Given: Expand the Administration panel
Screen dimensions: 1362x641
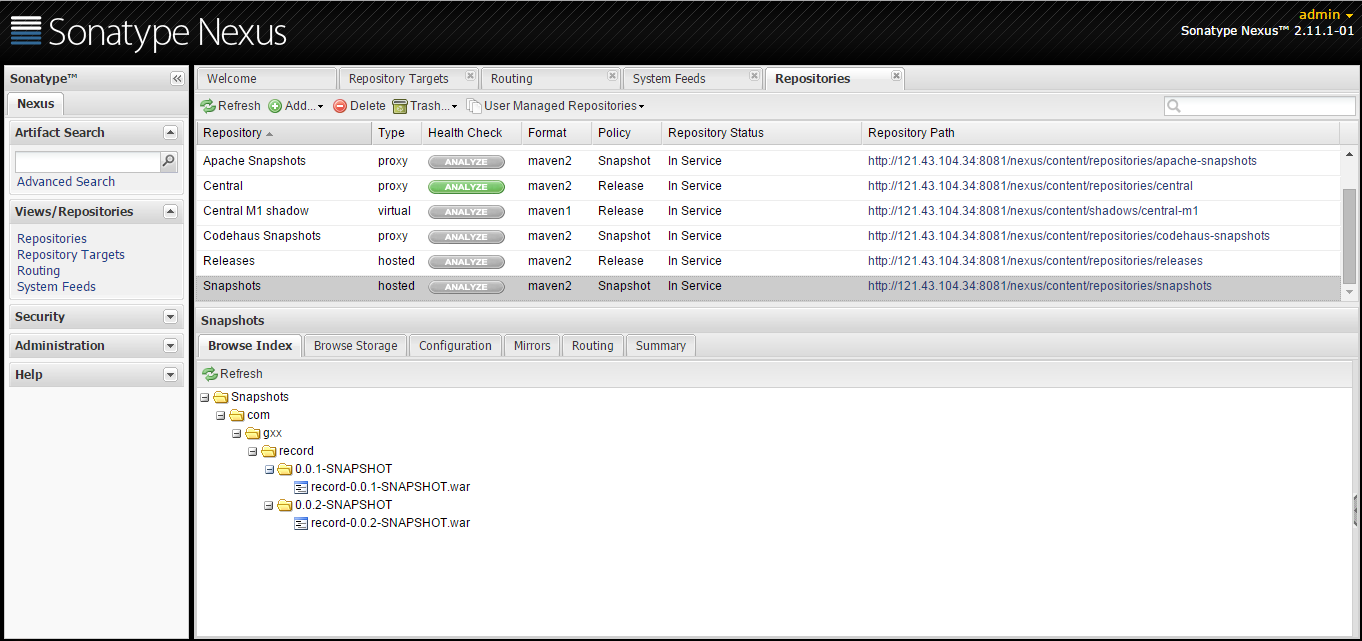Looking at the screenshot, I should pyautogui.click(x=170, y=345).
